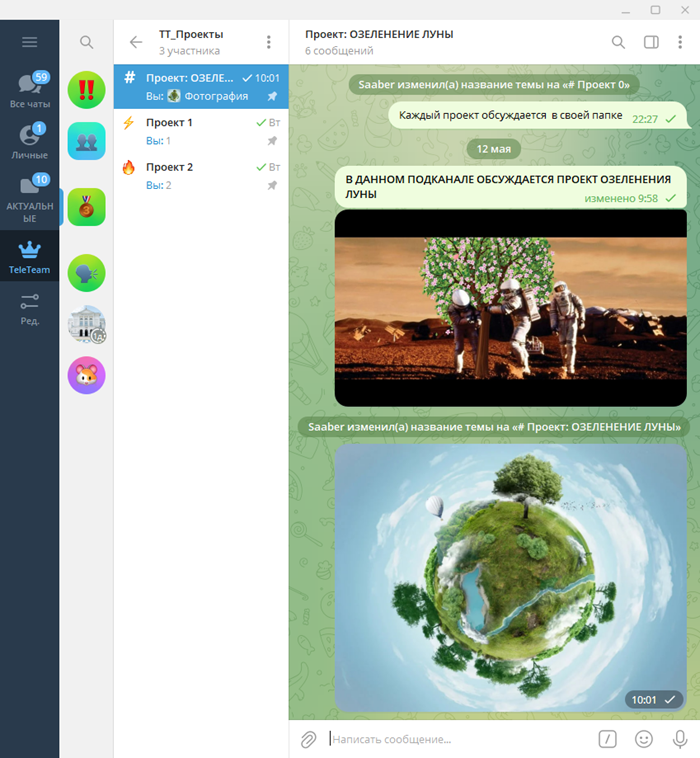Open the chat with bronze medal avatar
Viewport: 700px width, 758px height.
(87, 207)
